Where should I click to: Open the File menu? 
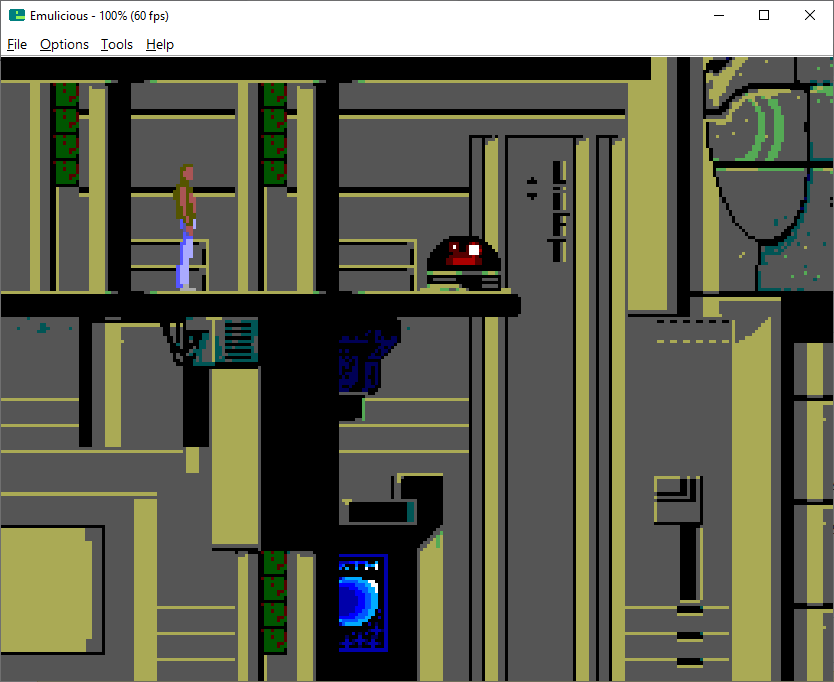16,44
